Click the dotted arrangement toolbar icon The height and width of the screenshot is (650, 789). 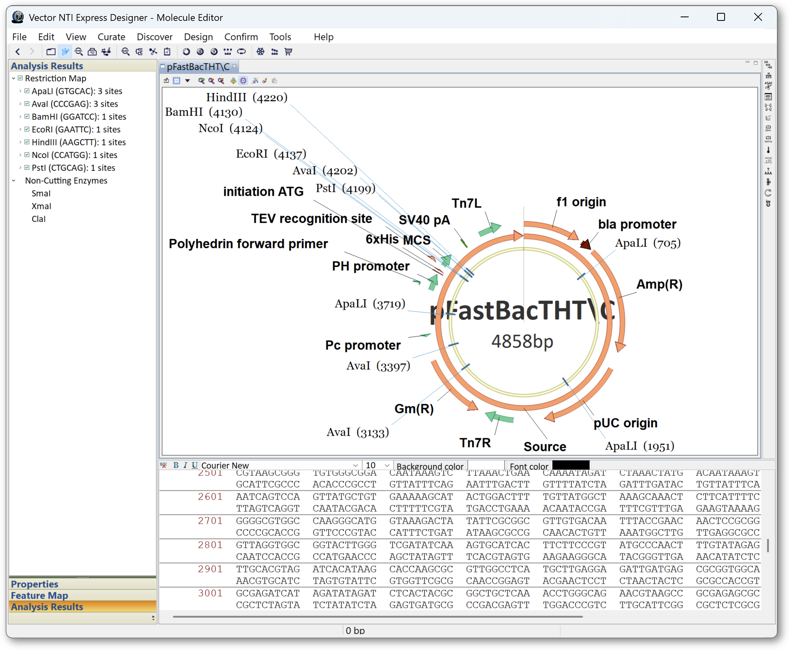coord(227,51)
